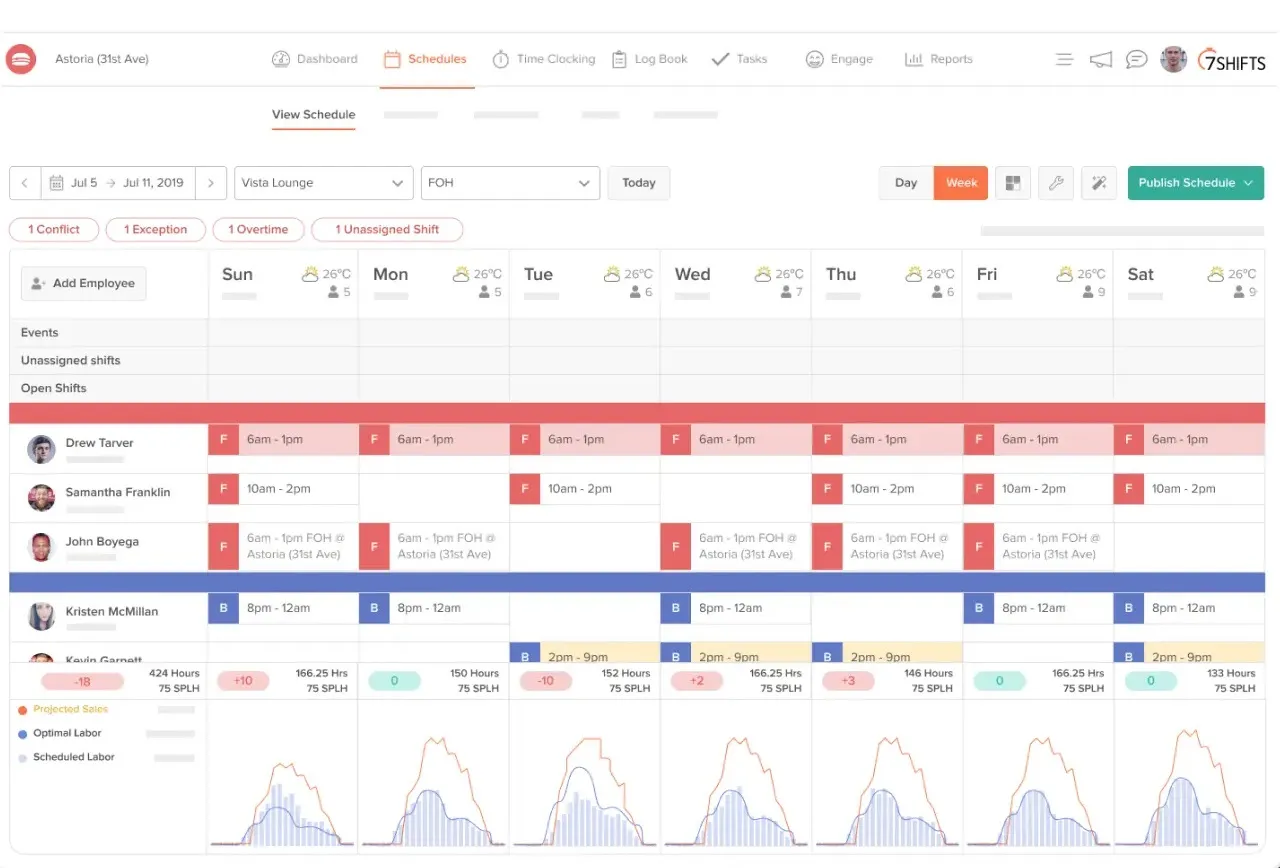Click the Add Employee button
This screenshot has width=1280, height=868.
(84, 284)
